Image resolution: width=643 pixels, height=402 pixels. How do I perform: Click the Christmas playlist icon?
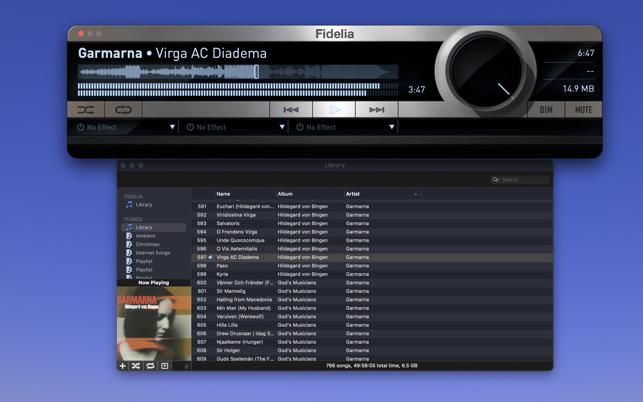point(129,244)
